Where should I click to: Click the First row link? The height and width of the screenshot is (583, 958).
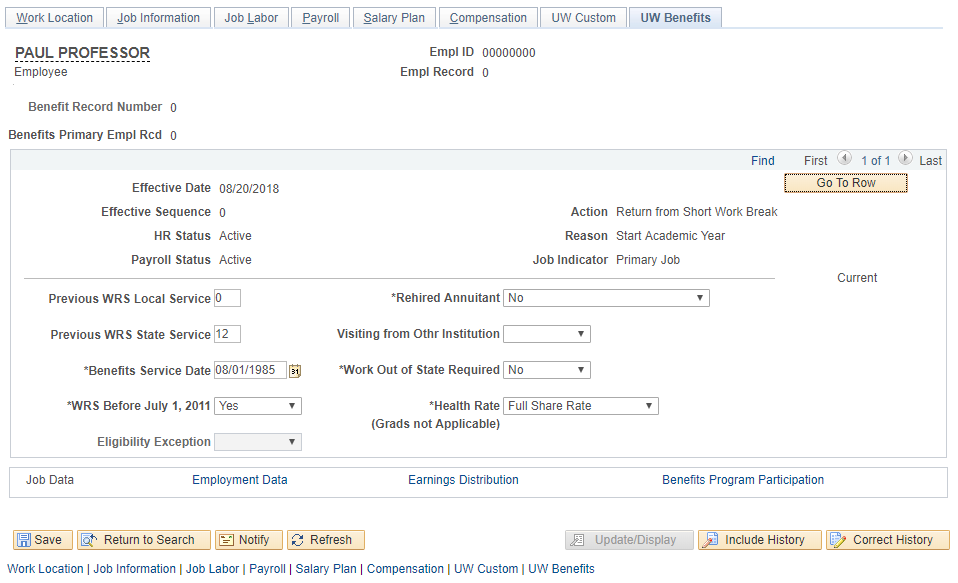815,161
